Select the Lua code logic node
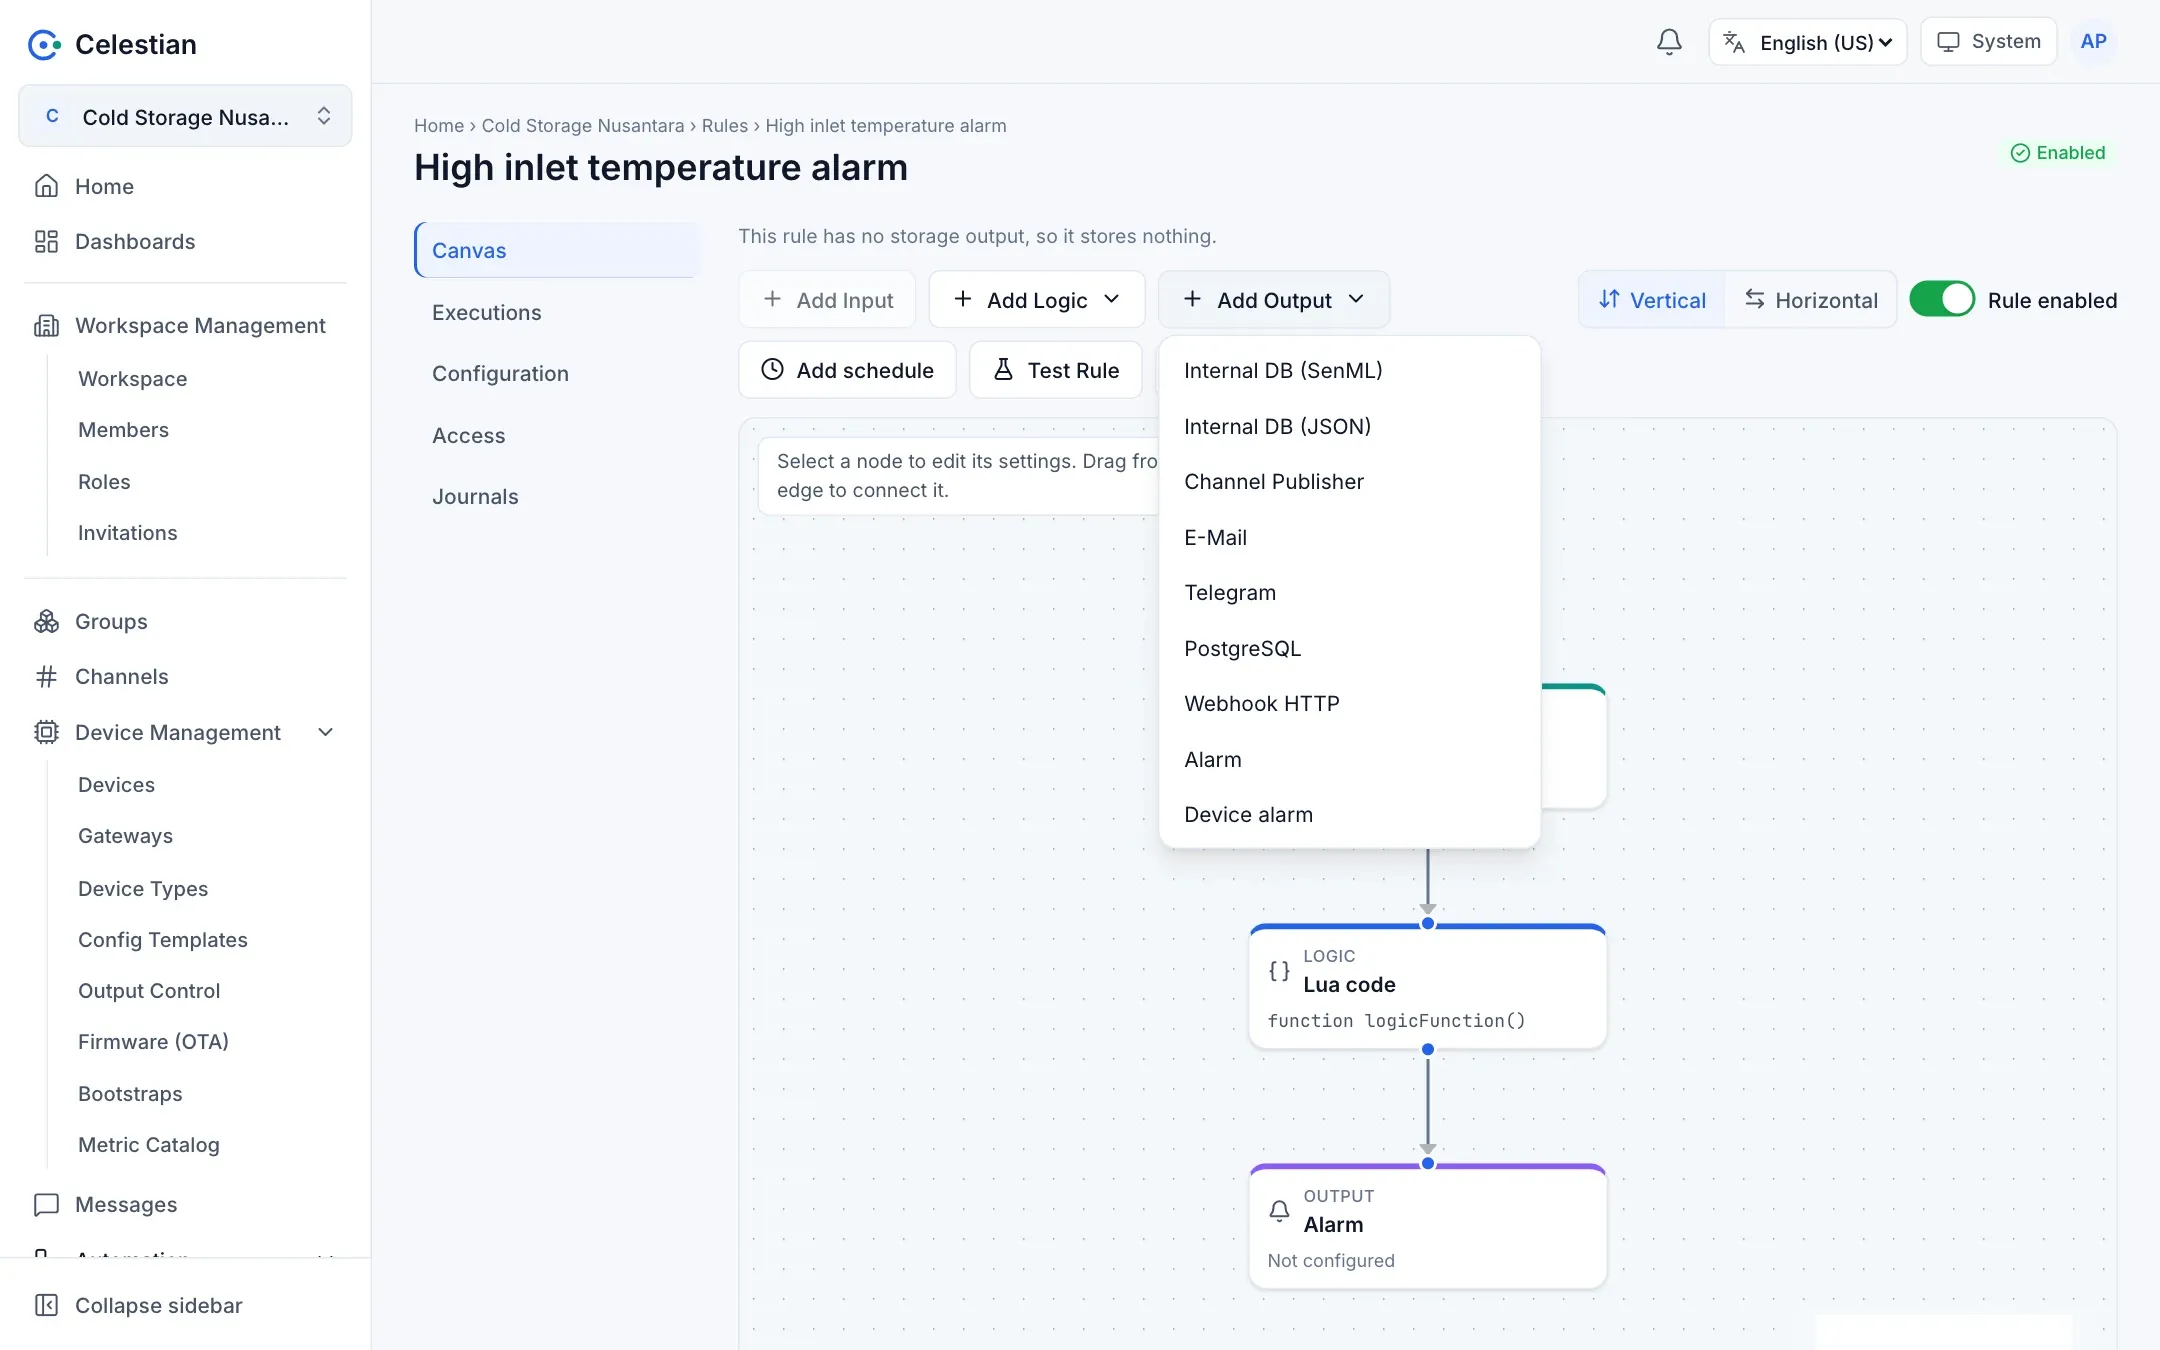 [1427, 986]
